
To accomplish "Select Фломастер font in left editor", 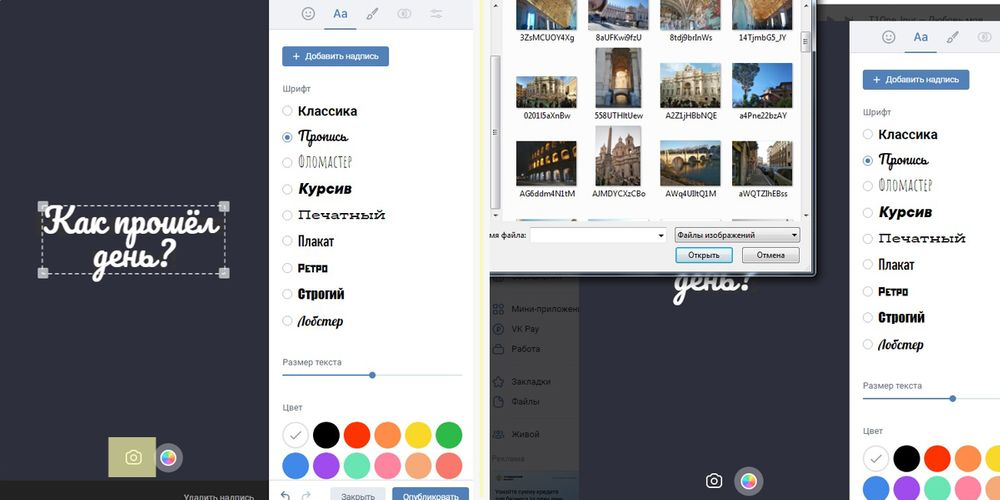I will (317, 163).
